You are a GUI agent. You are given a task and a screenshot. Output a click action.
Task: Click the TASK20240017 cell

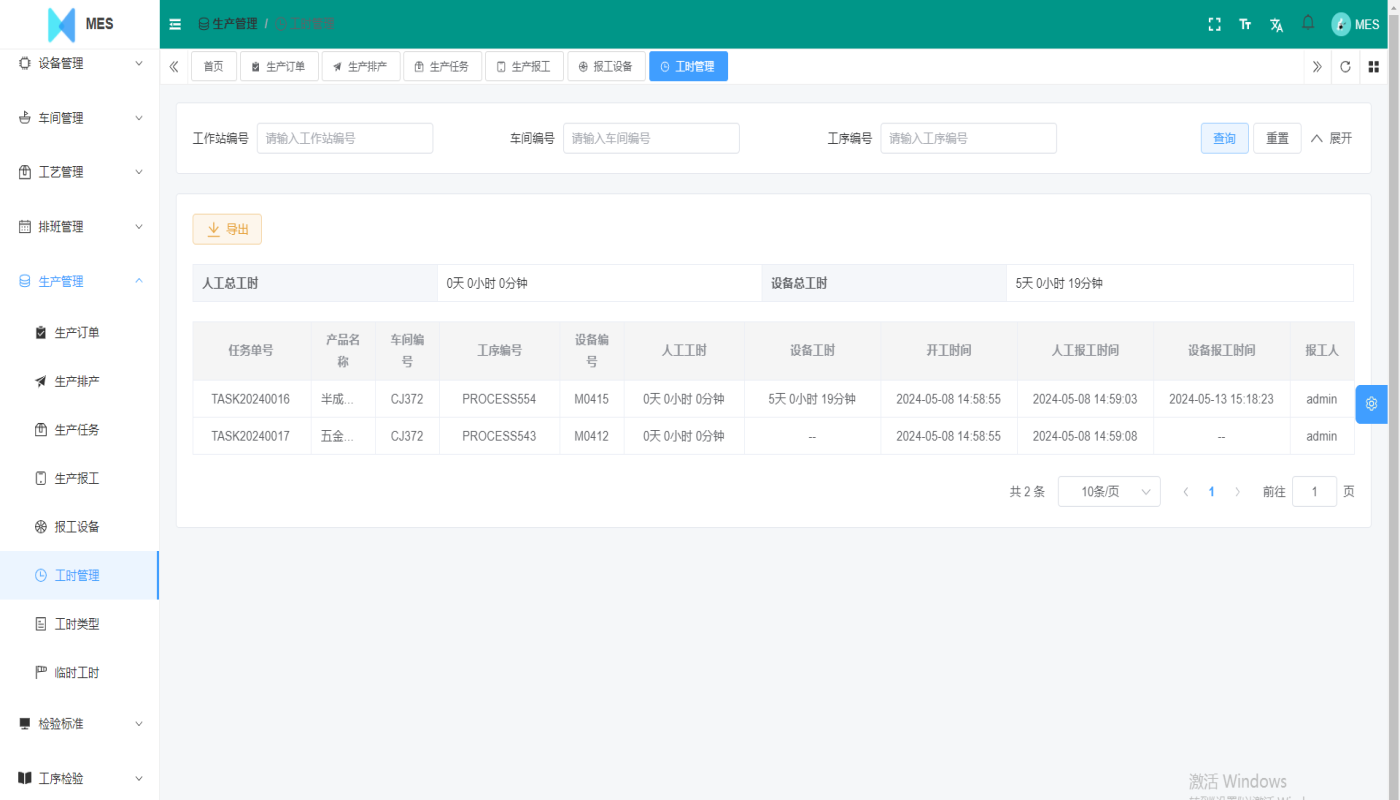251,436
